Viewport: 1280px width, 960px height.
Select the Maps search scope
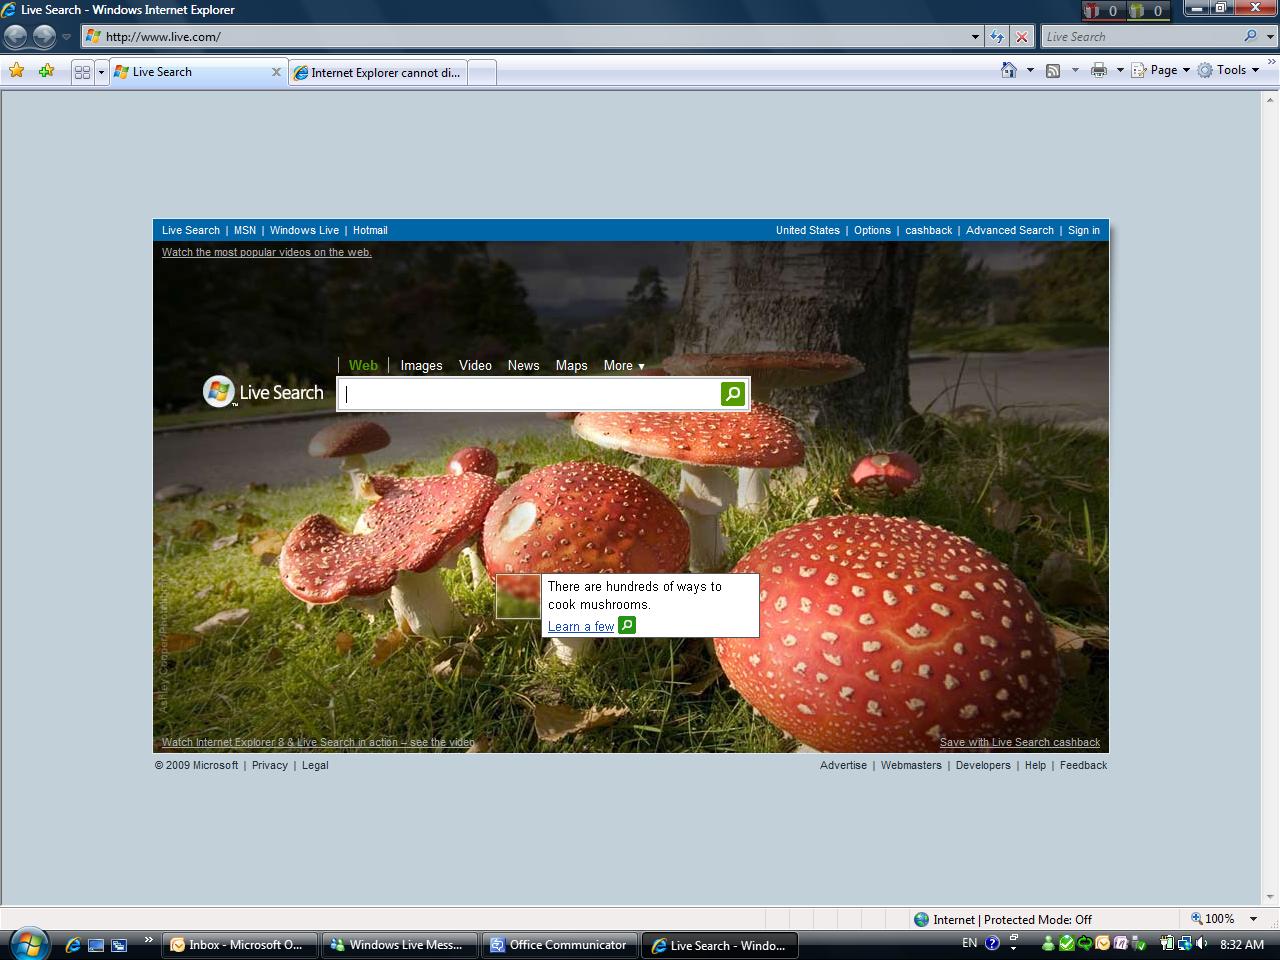[571, 365]
